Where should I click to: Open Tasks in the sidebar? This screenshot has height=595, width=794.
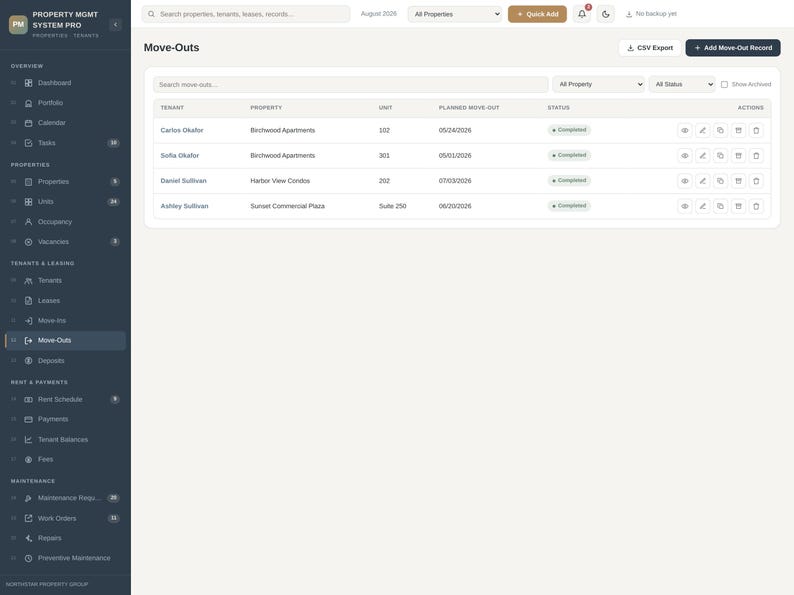tap(65, 143)
